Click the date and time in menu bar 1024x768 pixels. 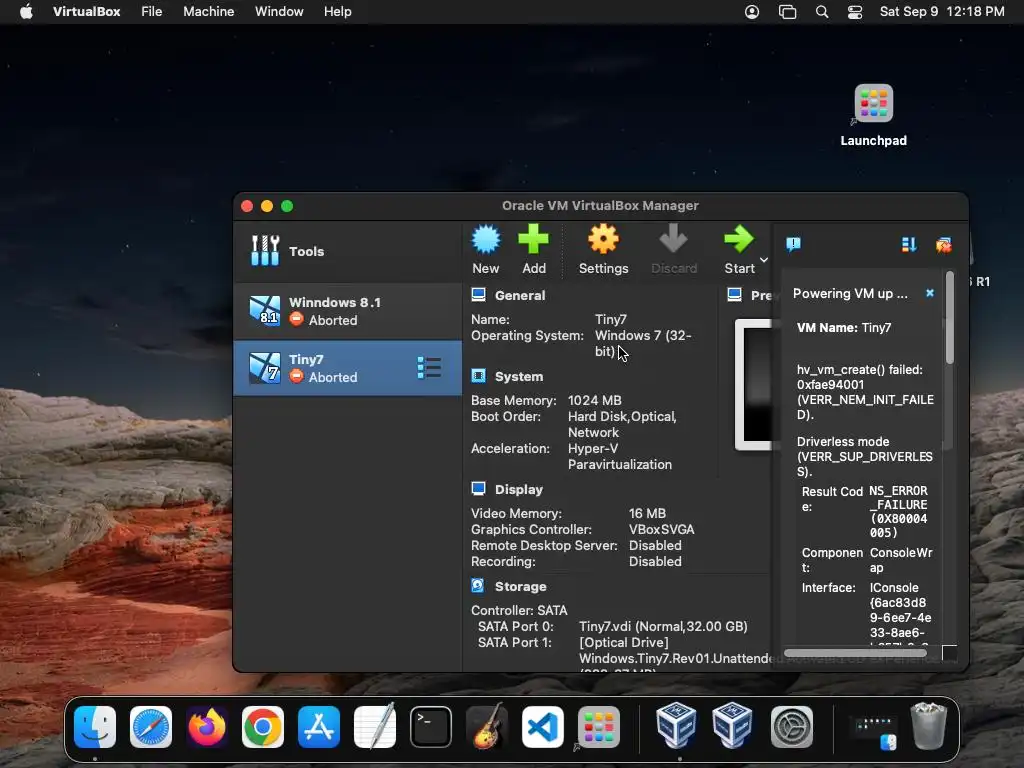click(x=942, y=12)
